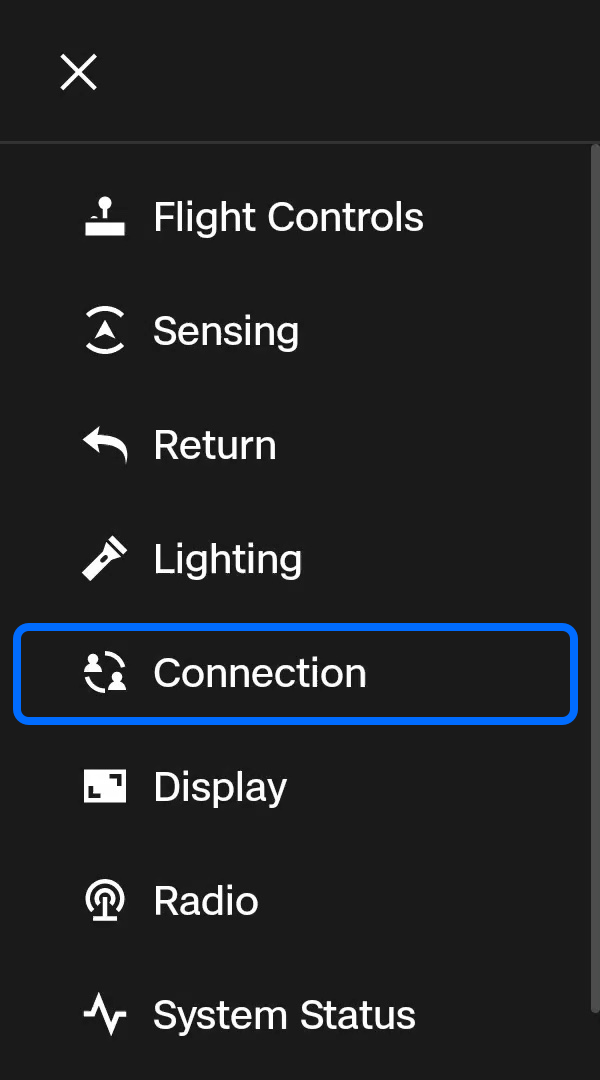Close the settings menu with the X
The width and height of the screenshot is (600, 1080).
click(78, 72)
